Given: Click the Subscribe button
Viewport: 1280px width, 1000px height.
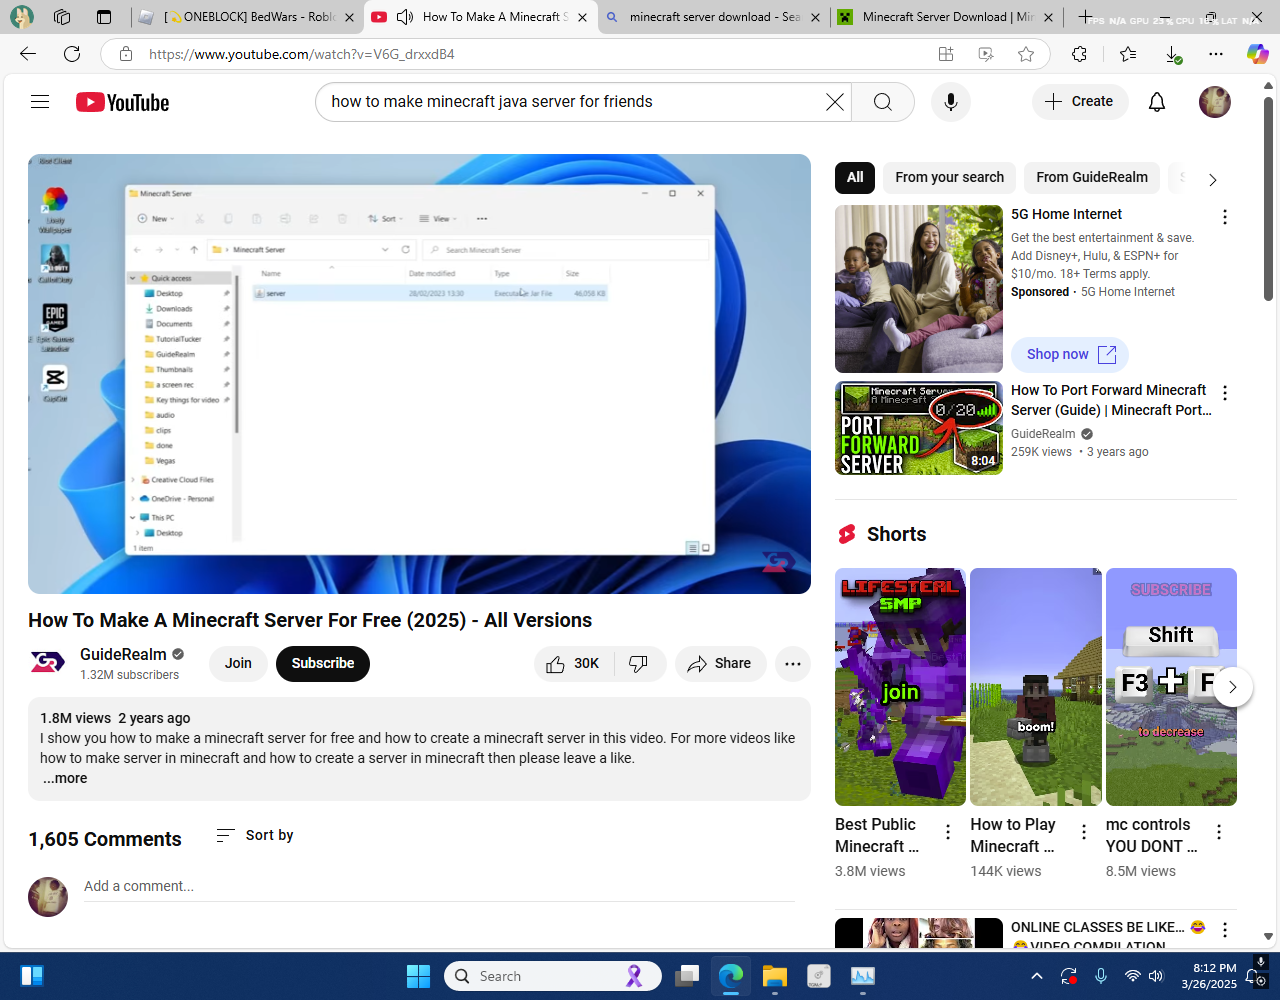Looking at the screenshot, I should pyautogui.click(x=323, y=664).
